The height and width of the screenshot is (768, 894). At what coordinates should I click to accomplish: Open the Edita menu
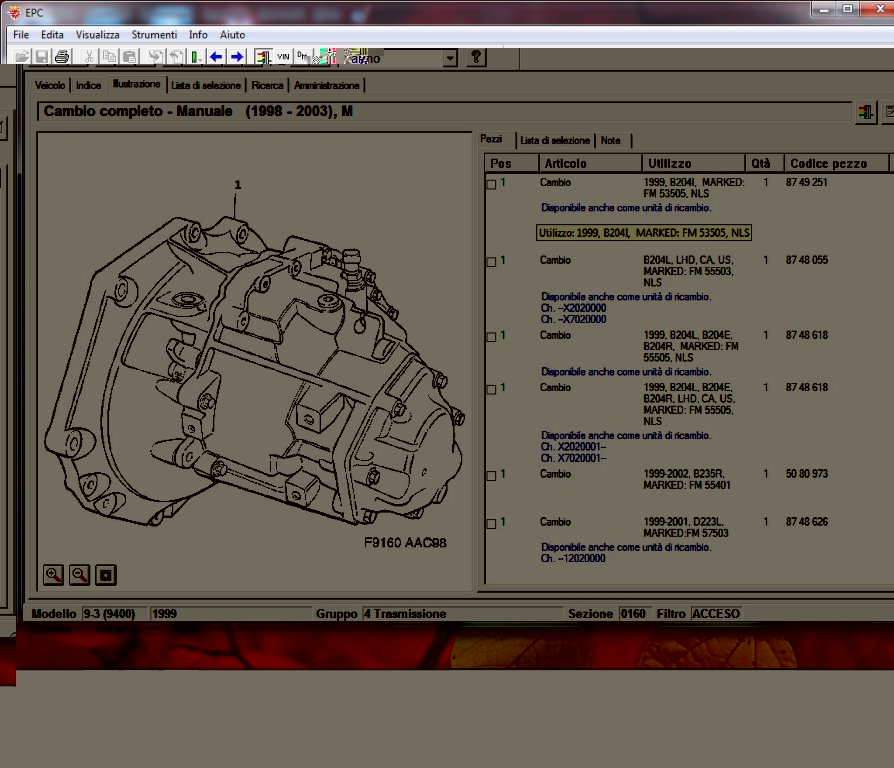(52, 35)
